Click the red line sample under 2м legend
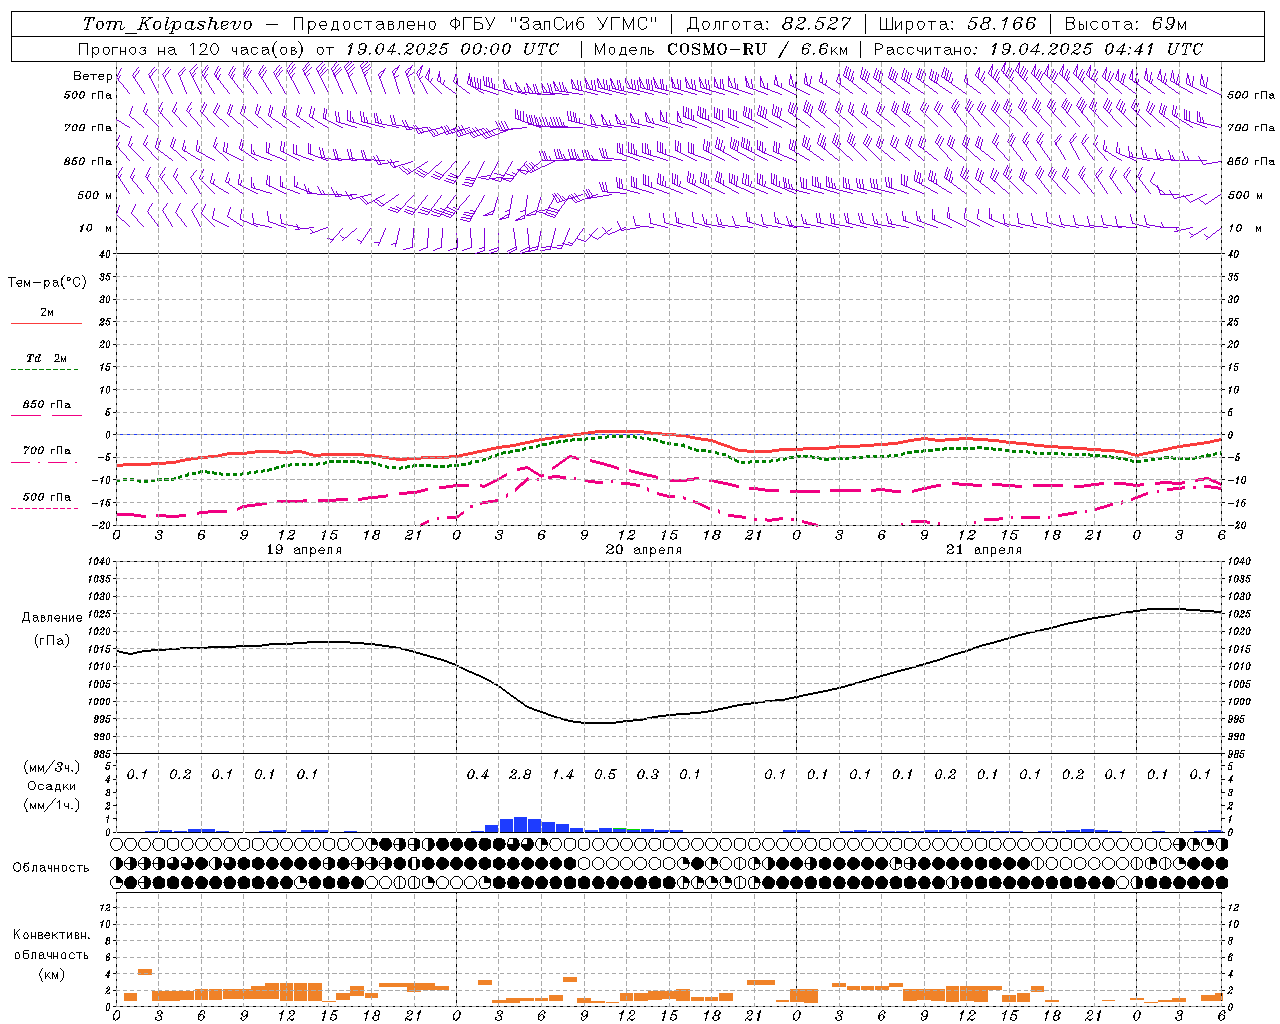This screenshot has width=1280, height=1024. 46,324
